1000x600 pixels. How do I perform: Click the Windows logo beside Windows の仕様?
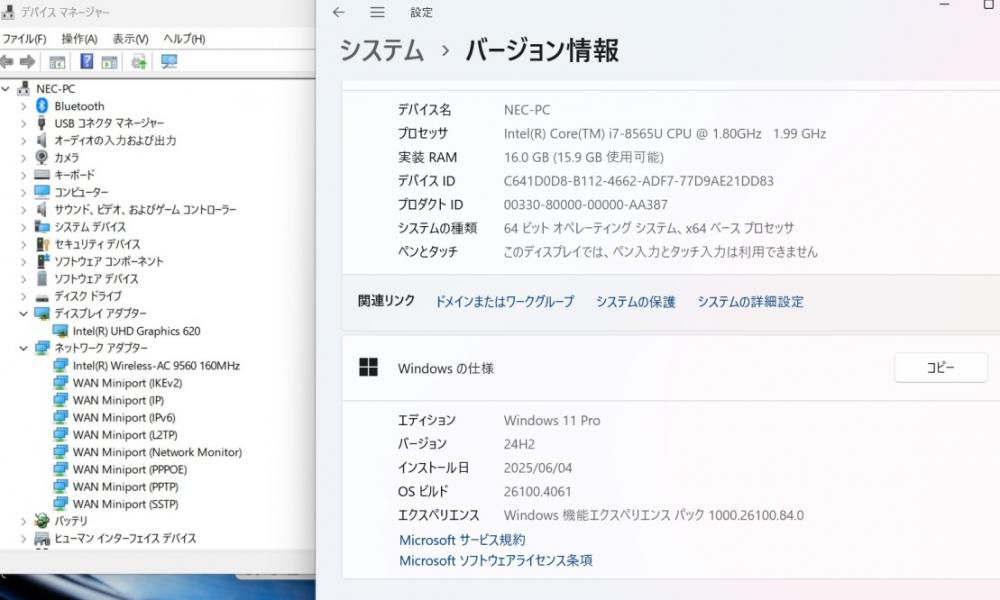[x=369, y=367]
